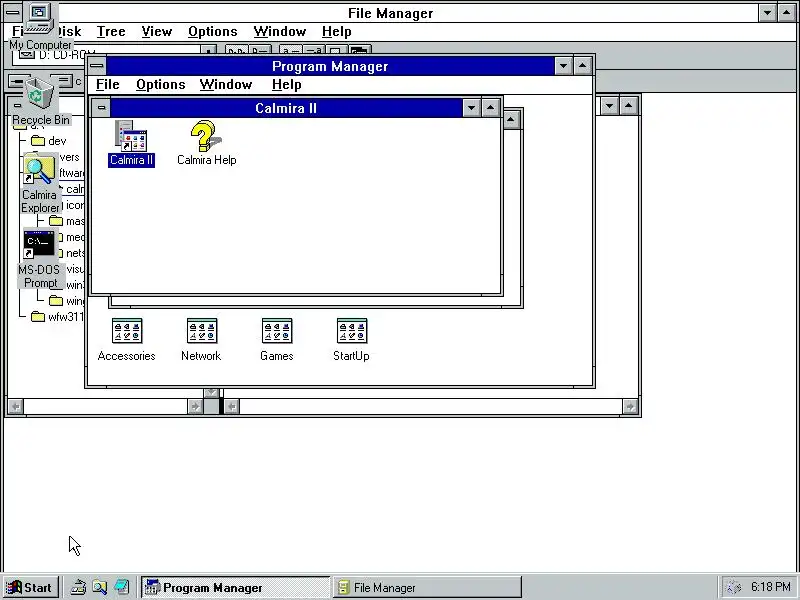800x600 pixels.
Task: Click the magnifier quick launch icon in taskbar
Action: click(100, 587)
